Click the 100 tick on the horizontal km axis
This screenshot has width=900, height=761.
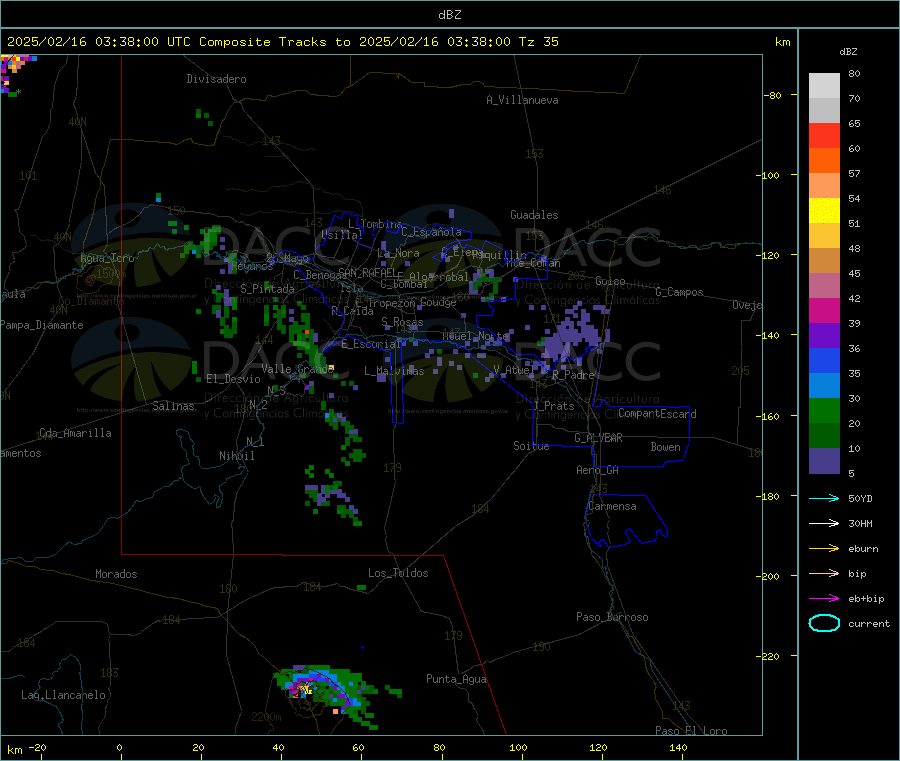pos(518,747)
